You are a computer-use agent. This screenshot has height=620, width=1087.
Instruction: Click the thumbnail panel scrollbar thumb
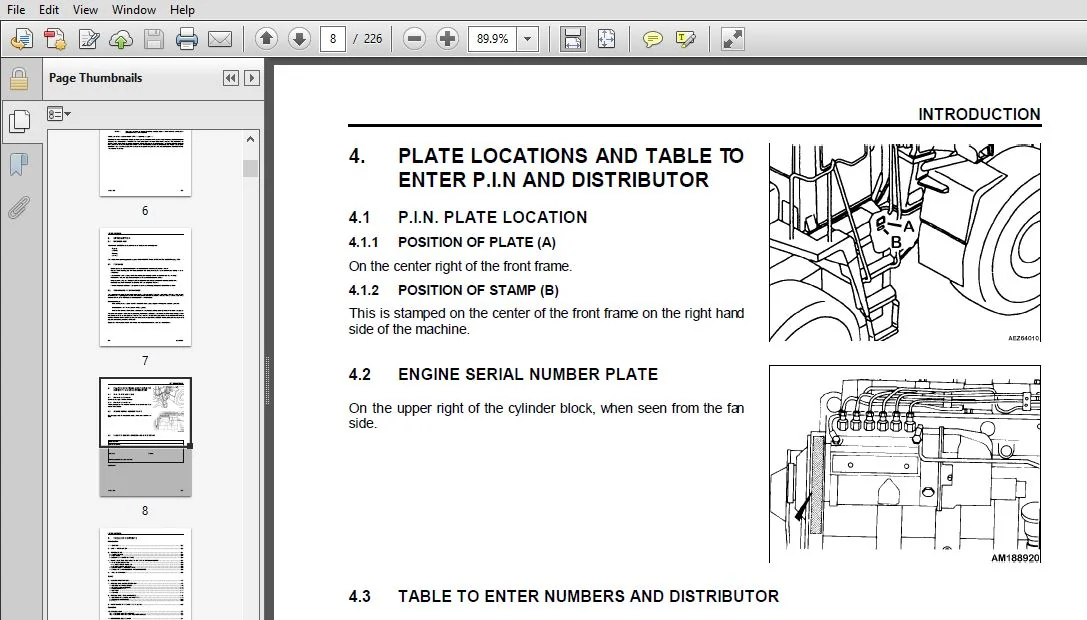250,169
